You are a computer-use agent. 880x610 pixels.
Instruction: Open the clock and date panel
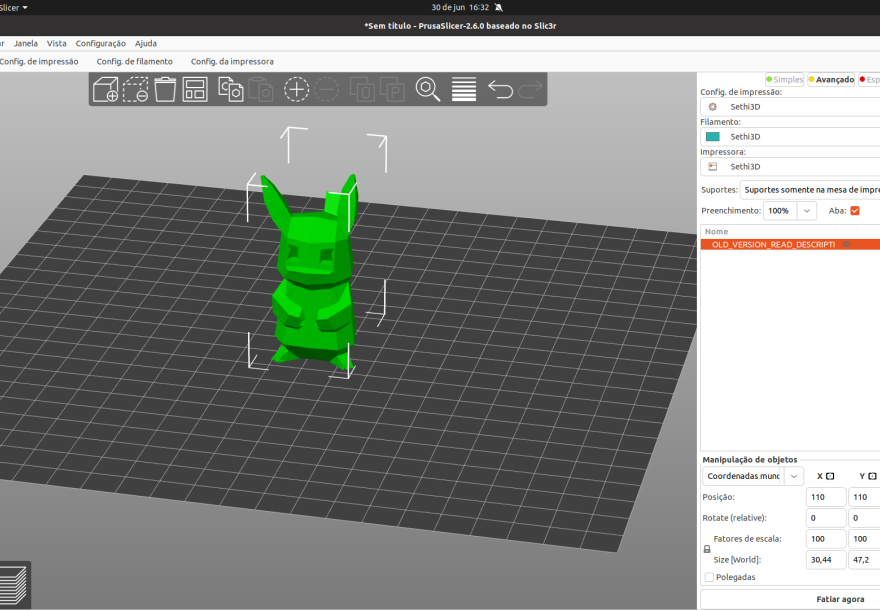pyautogui.click(x=460, y=7)
